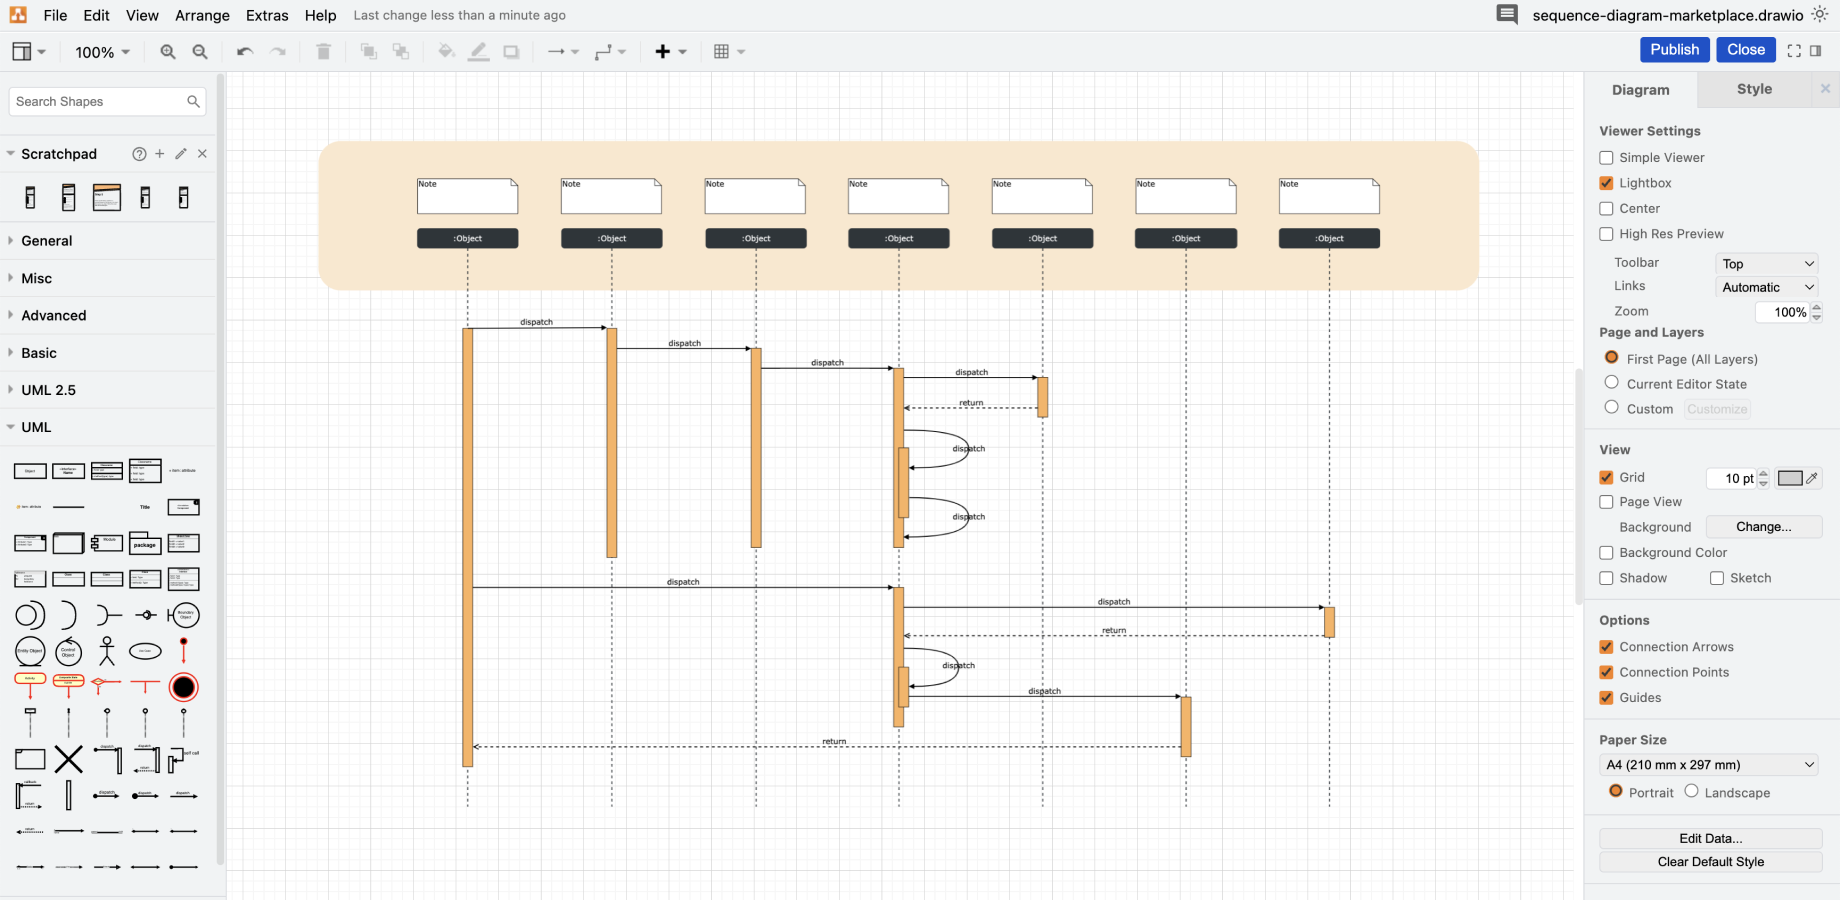Open the Insert (+) toolbar icon
This screenshot has width=1840, height=900.
664,51
